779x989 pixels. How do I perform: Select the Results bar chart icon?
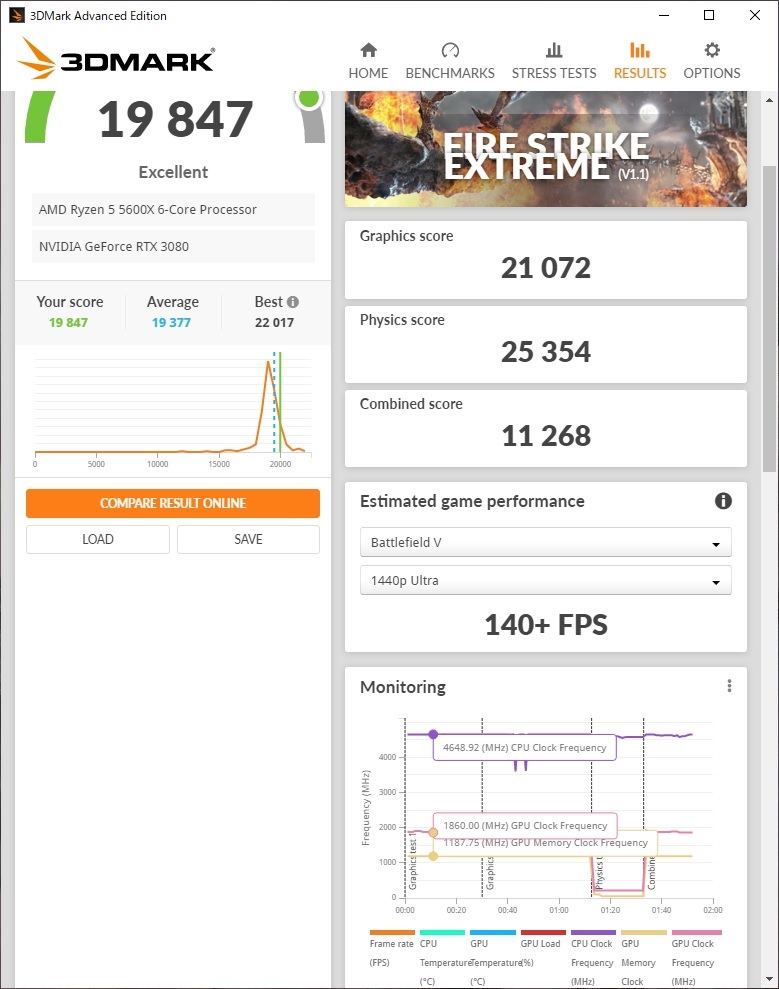coord(640,50)
